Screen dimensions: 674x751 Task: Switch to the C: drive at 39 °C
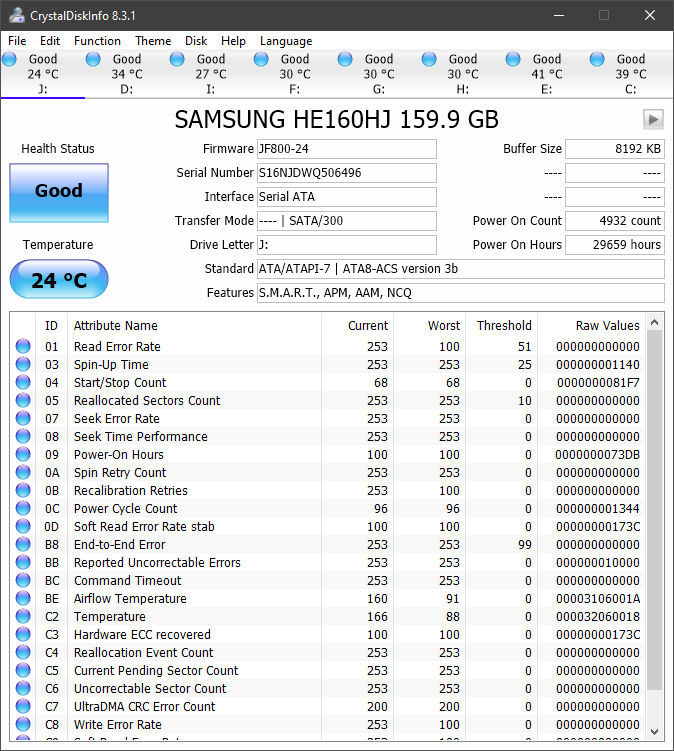pyautogui.click(x=630, y=74)
